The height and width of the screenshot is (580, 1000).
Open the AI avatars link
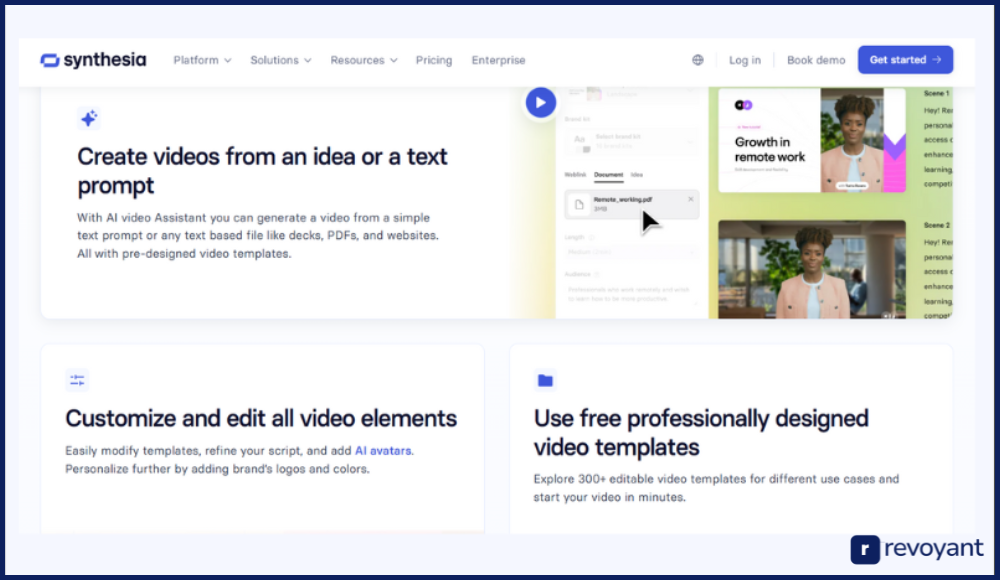pyautogui.click(x=383, y=450)
